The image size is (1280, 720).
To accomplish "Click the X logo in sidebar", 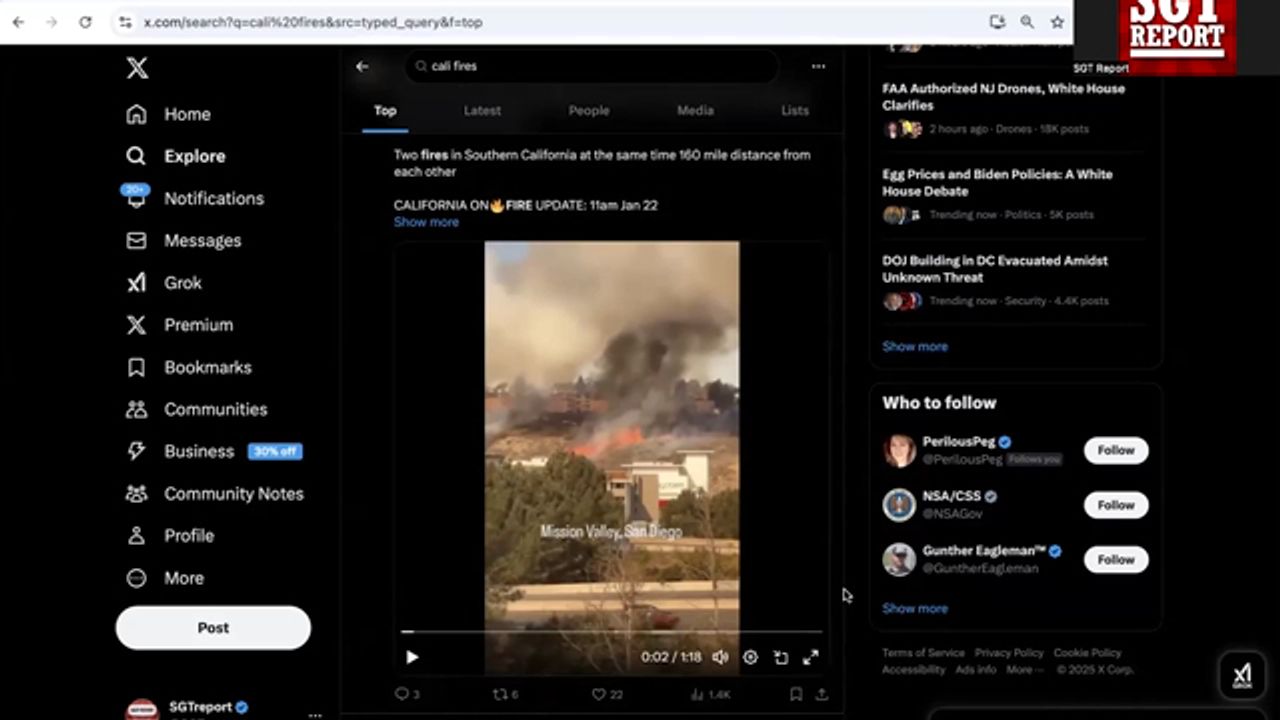I will 137,68.
